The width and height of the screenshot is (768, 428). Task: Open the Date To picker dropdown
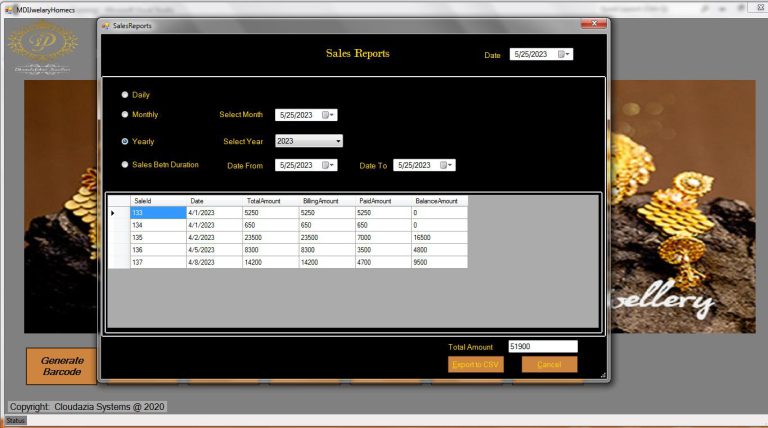(x=446, y=166)
